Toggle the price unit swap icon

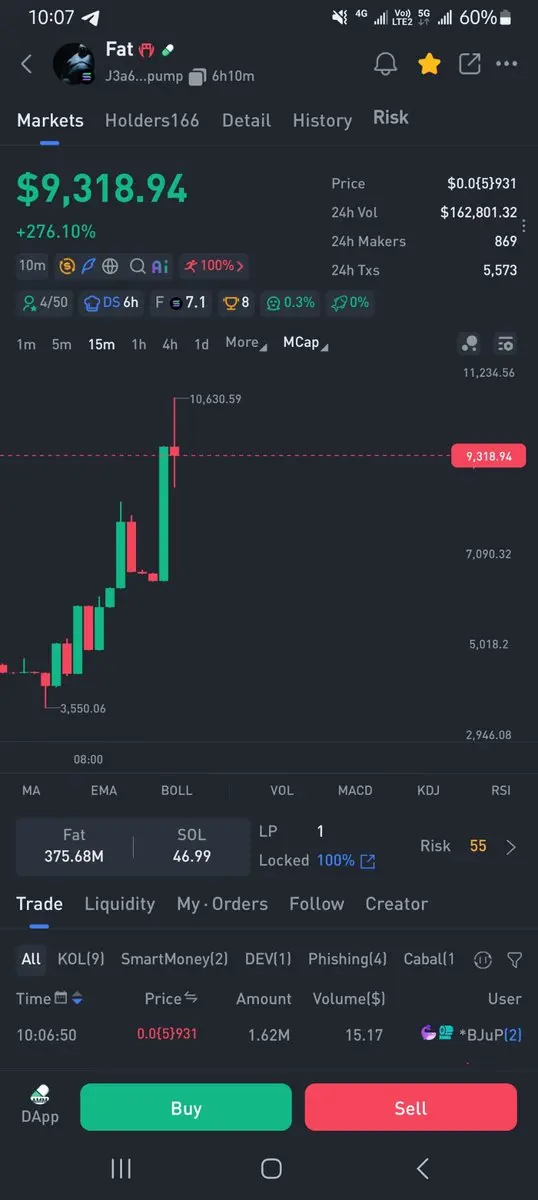coord(191,998)
